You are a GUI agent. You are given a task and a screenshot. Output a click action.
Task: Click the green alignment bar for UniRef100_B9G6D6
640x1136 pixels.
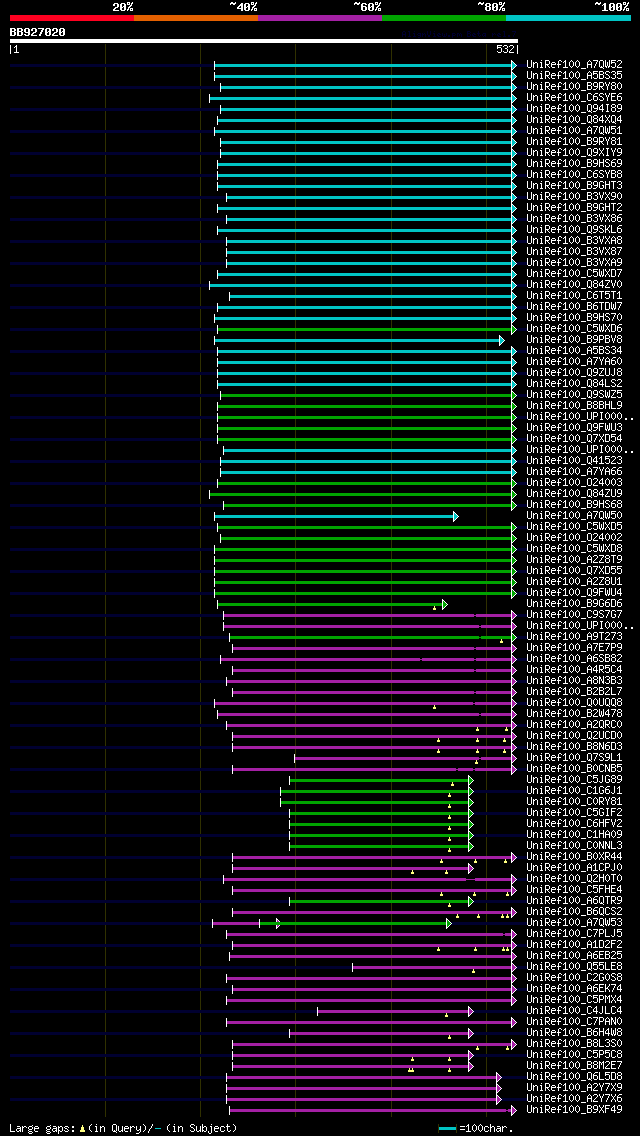pyautogui.click(x=332, y=604)
